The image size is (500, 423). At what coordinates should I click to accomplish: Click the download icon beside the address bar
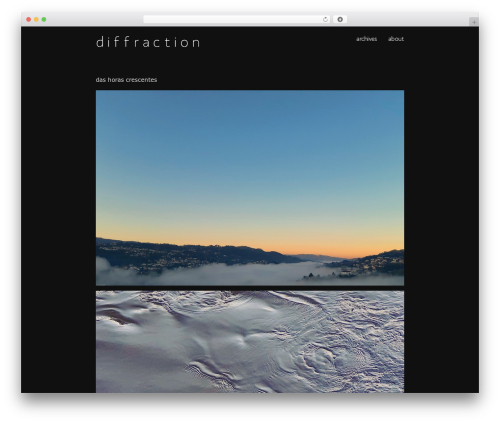(x=340, y=20)
